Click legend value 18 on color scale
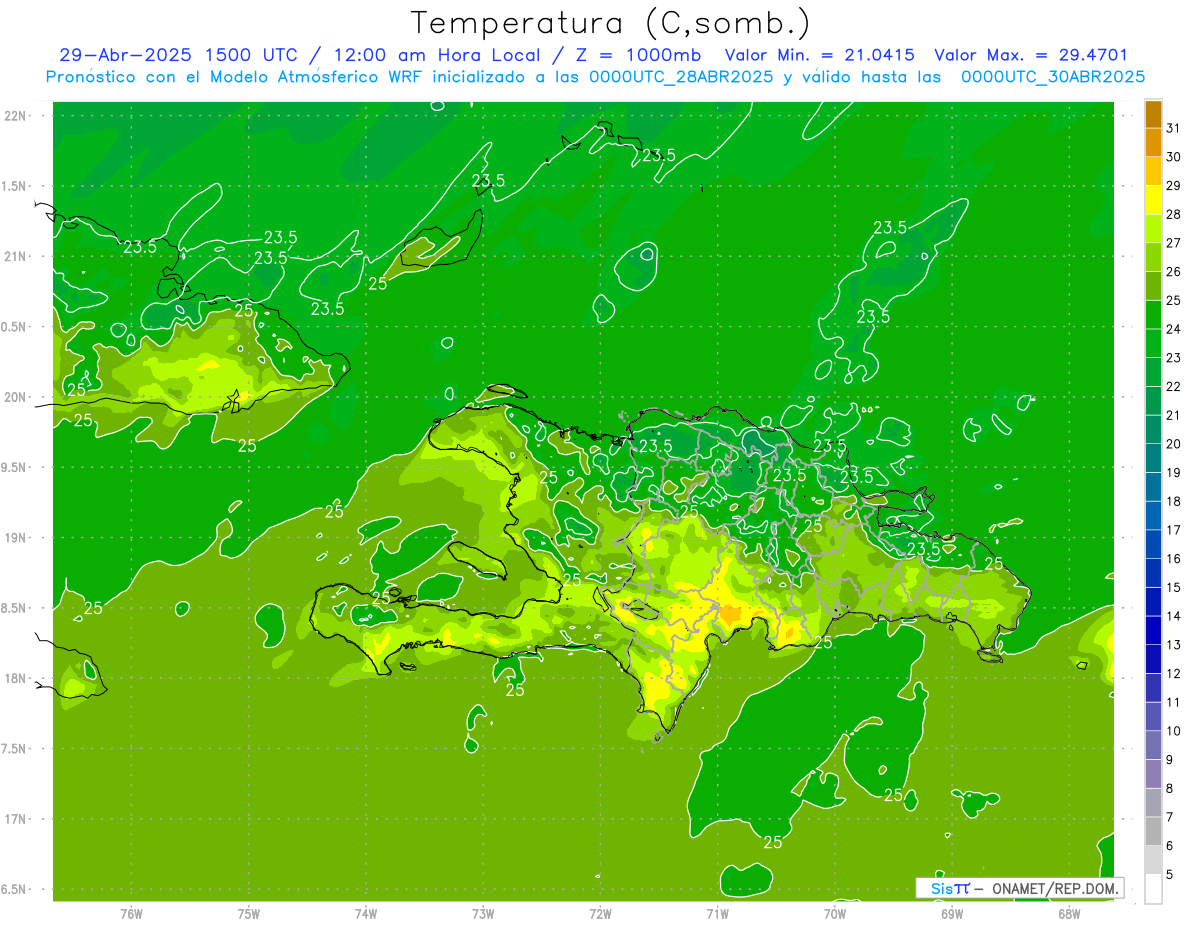This screenshot has height=927, width=1200. click(x=1173, y=501)
